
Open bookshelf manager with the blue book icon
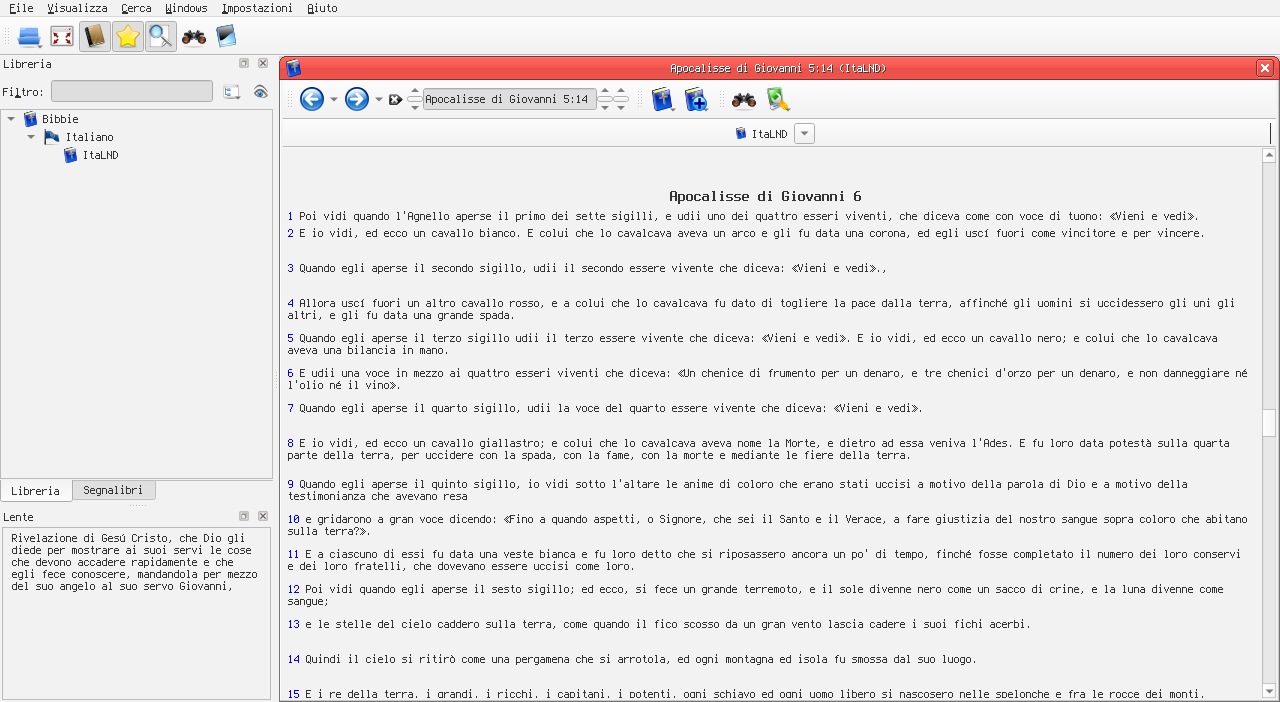point(226,37)
